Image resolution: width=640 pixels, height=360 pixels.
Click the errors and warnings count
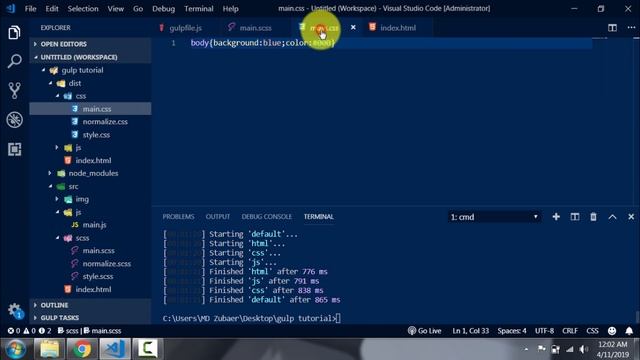point(29,331)
